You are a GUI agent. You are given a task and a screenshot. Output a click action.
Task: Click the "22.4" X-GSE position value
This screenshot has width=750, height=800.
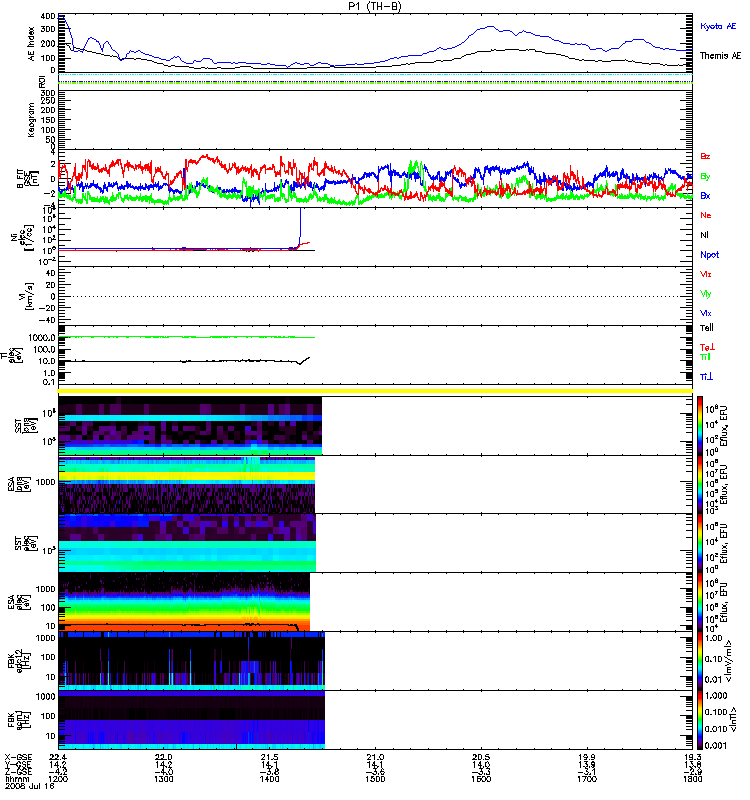click(x=58, y=757)
